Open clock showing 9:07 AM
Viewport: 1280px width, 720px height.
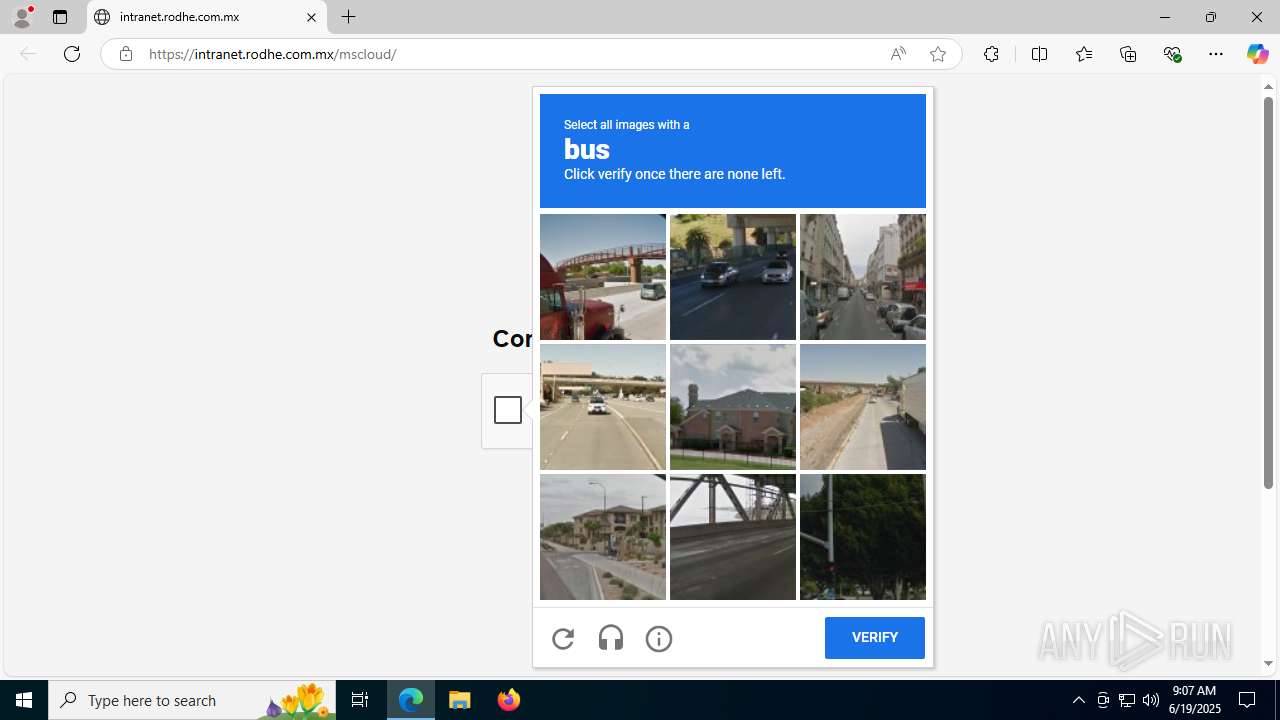[1195, 700]
